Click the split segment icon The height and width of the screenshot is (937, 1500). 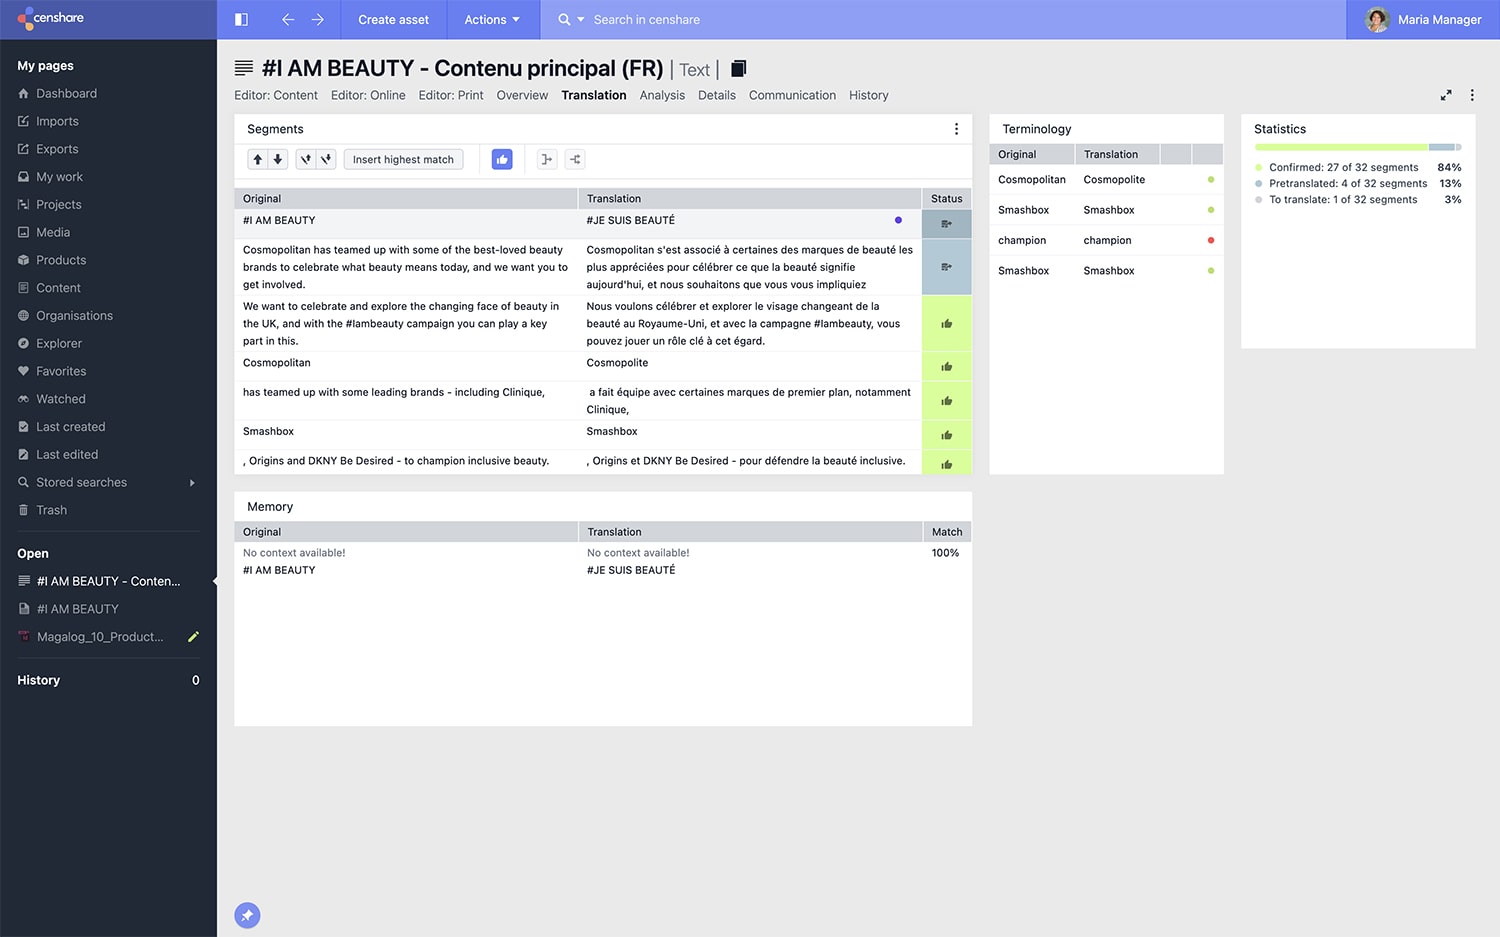point(575,159)
